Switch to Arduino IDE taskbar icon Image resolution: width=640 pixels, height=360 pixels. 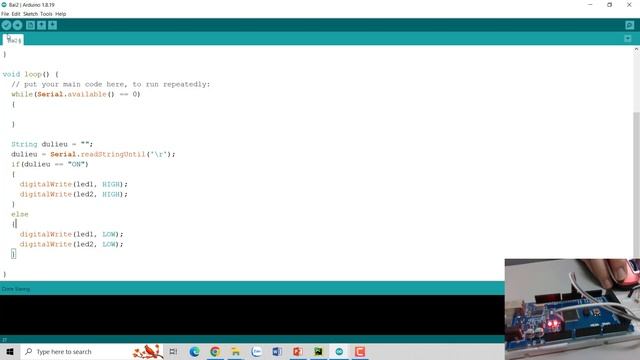(x=339, y=351)
